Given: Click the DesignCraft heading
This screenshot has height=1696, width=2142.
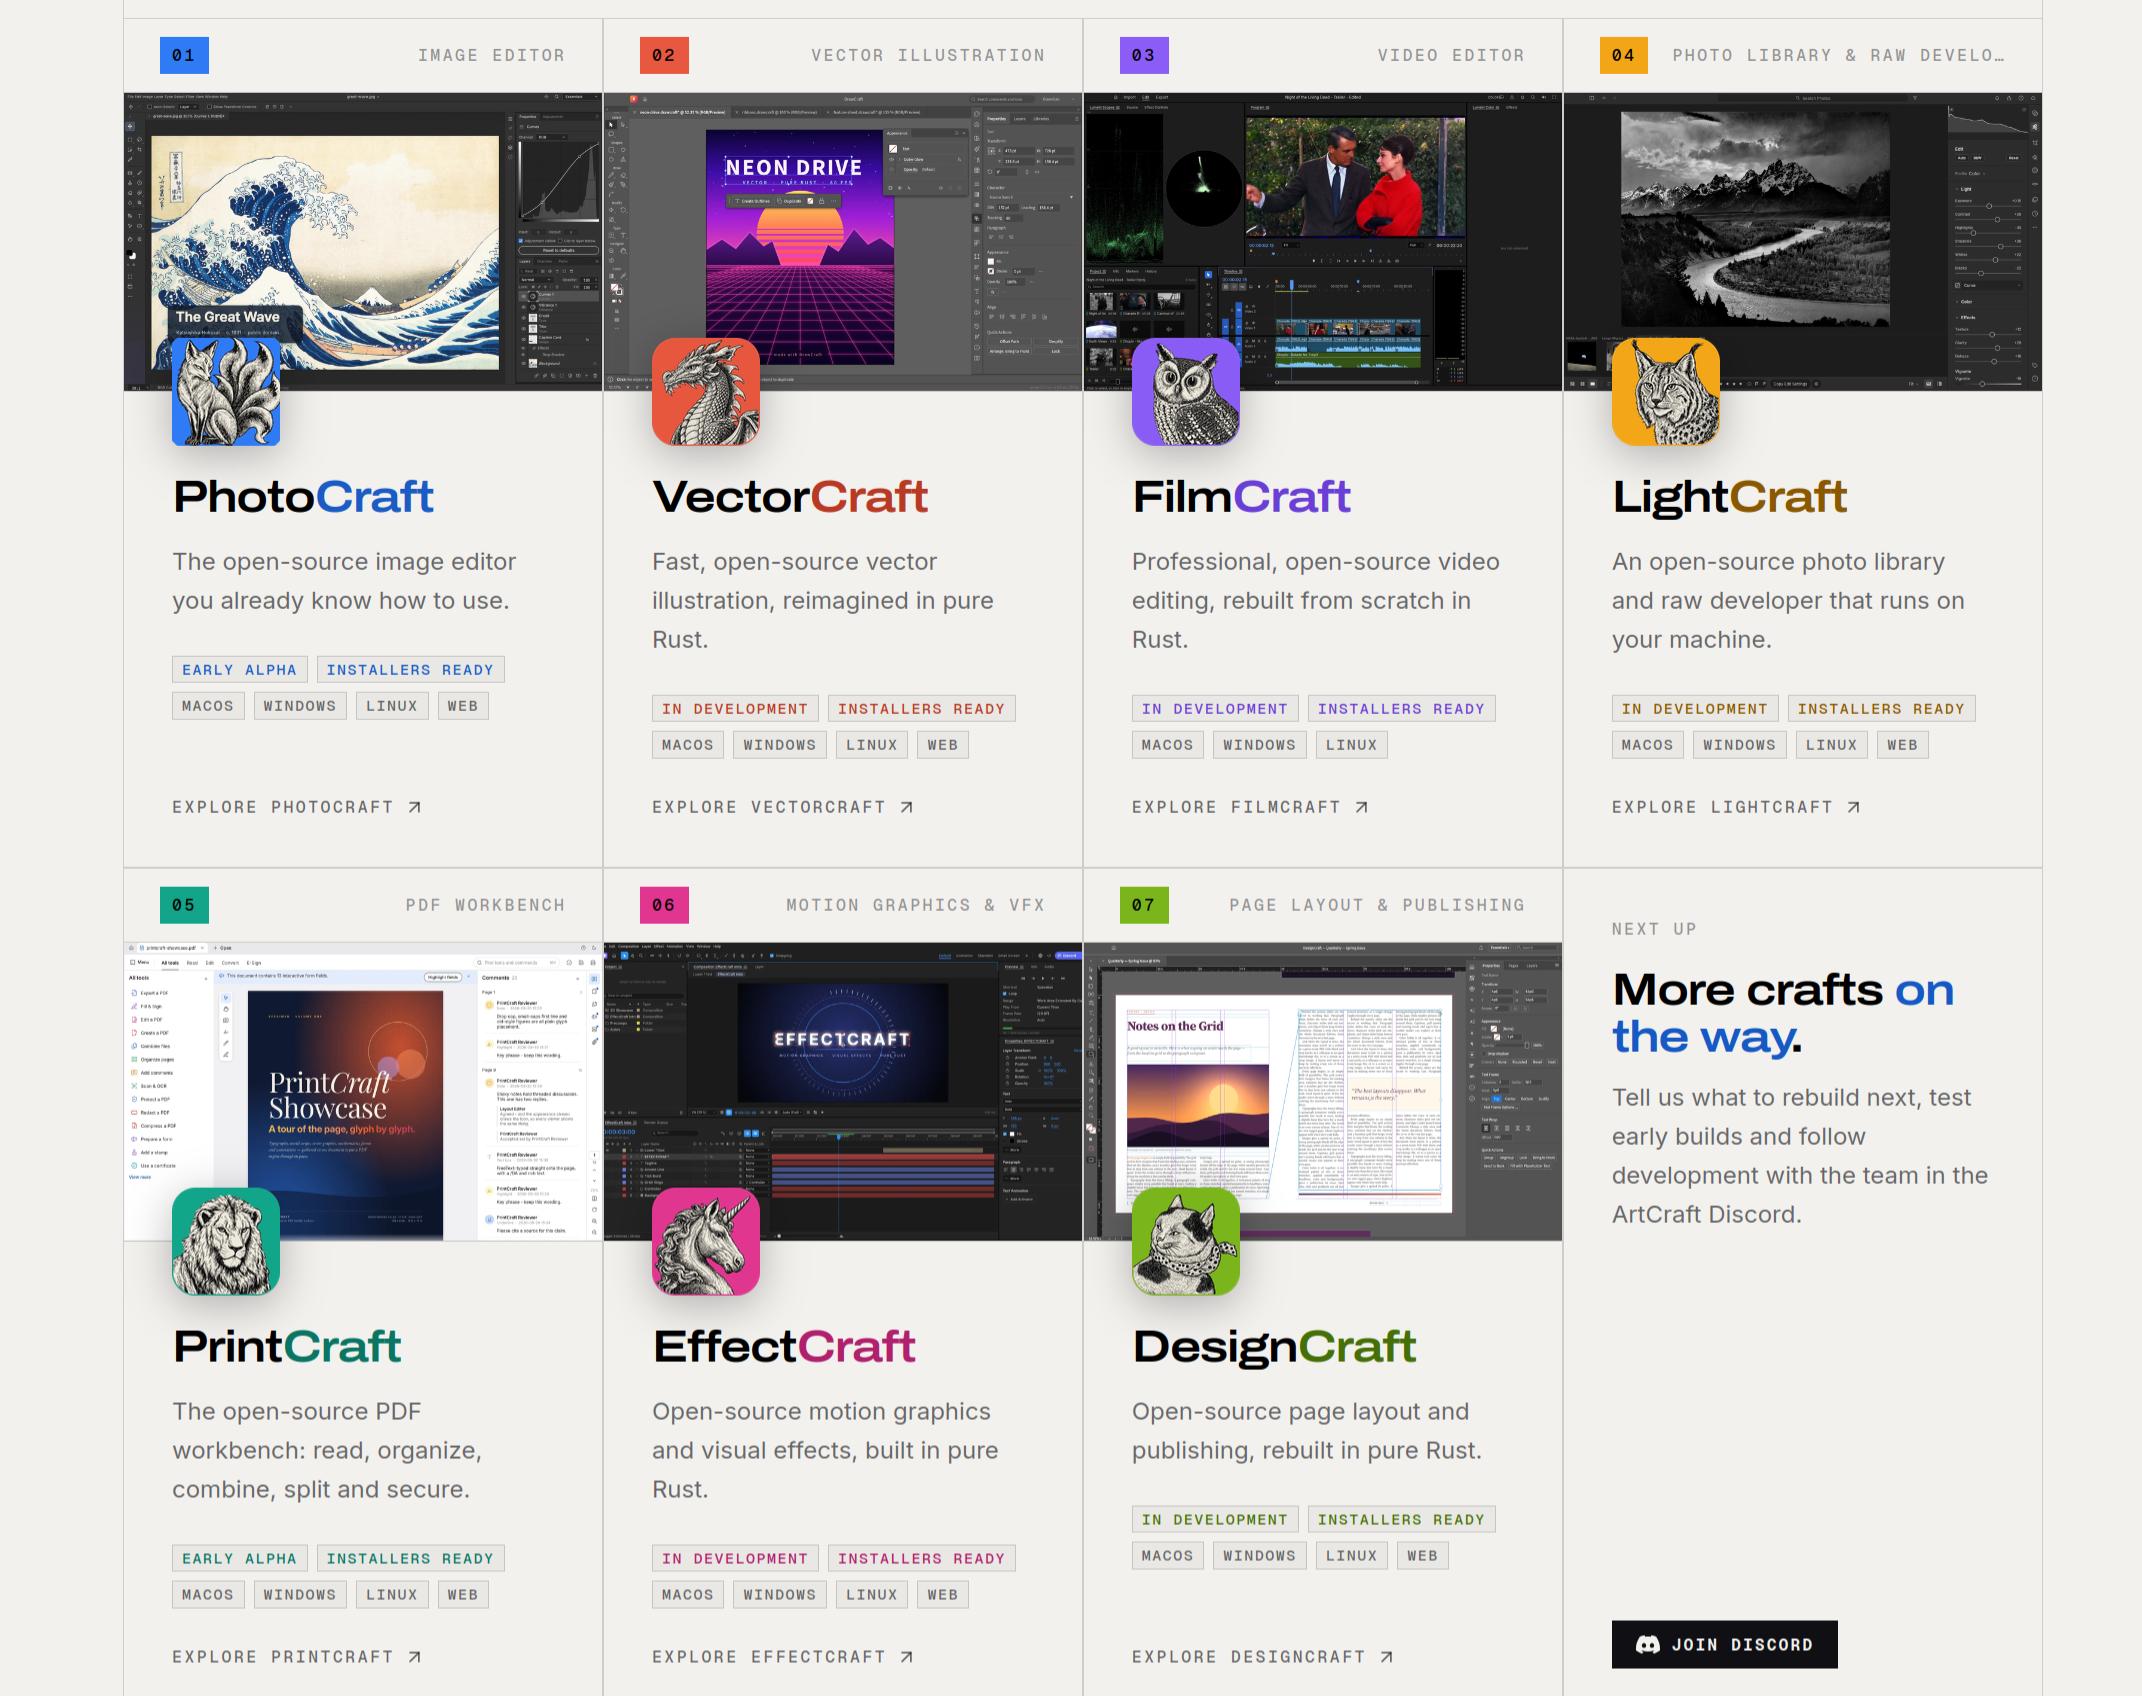Looking at the screenshot, I should (x=1274, y=1347).
